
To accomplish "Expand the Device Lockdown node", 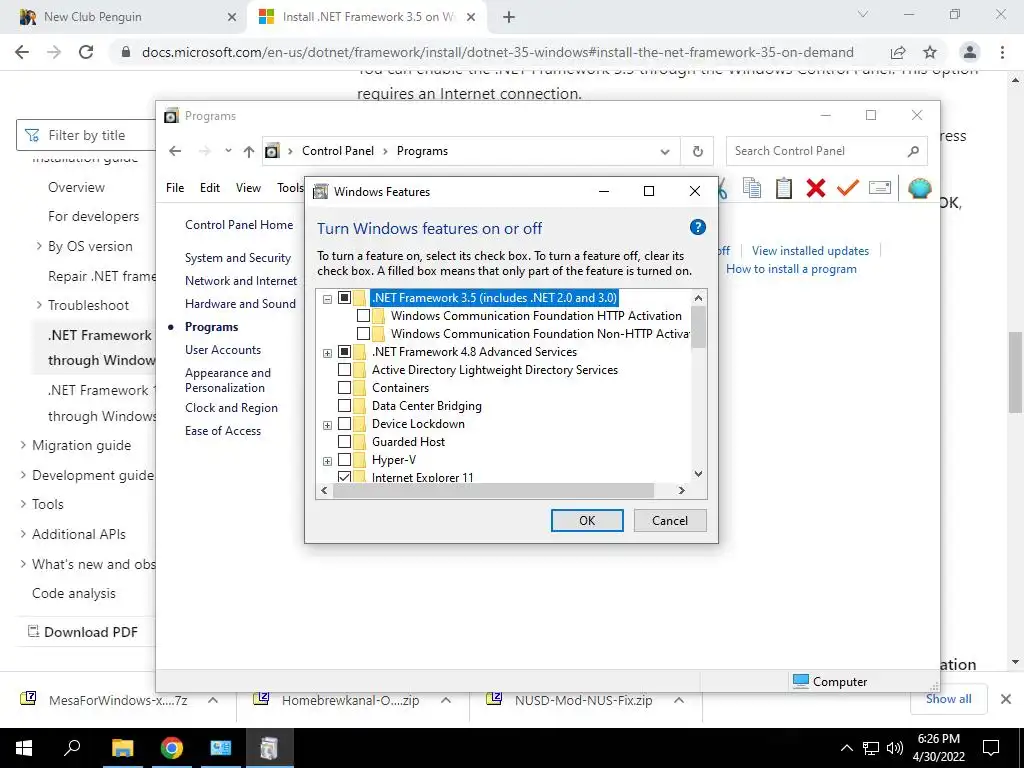I will (x=327, y=425).
